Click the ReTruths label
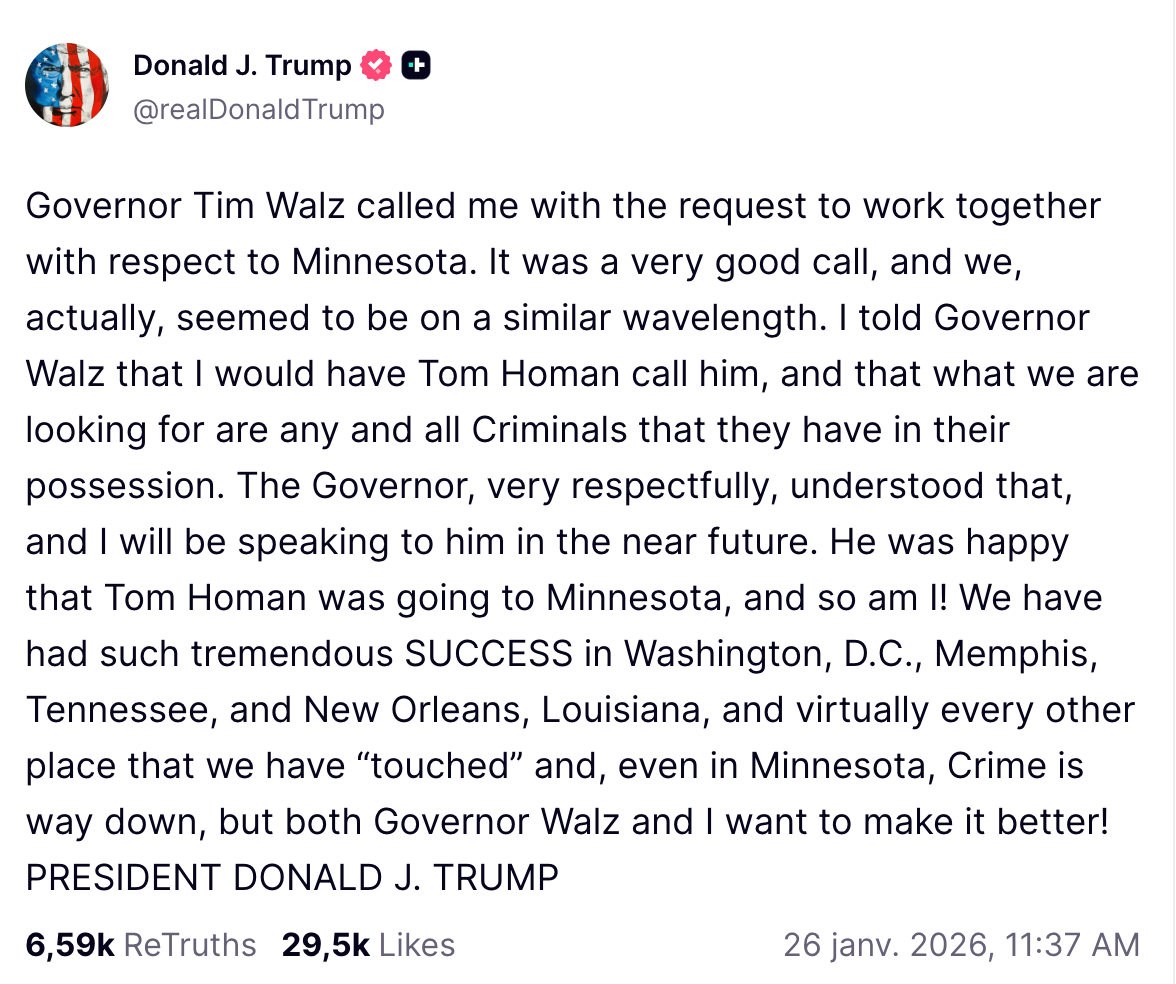 190,945
